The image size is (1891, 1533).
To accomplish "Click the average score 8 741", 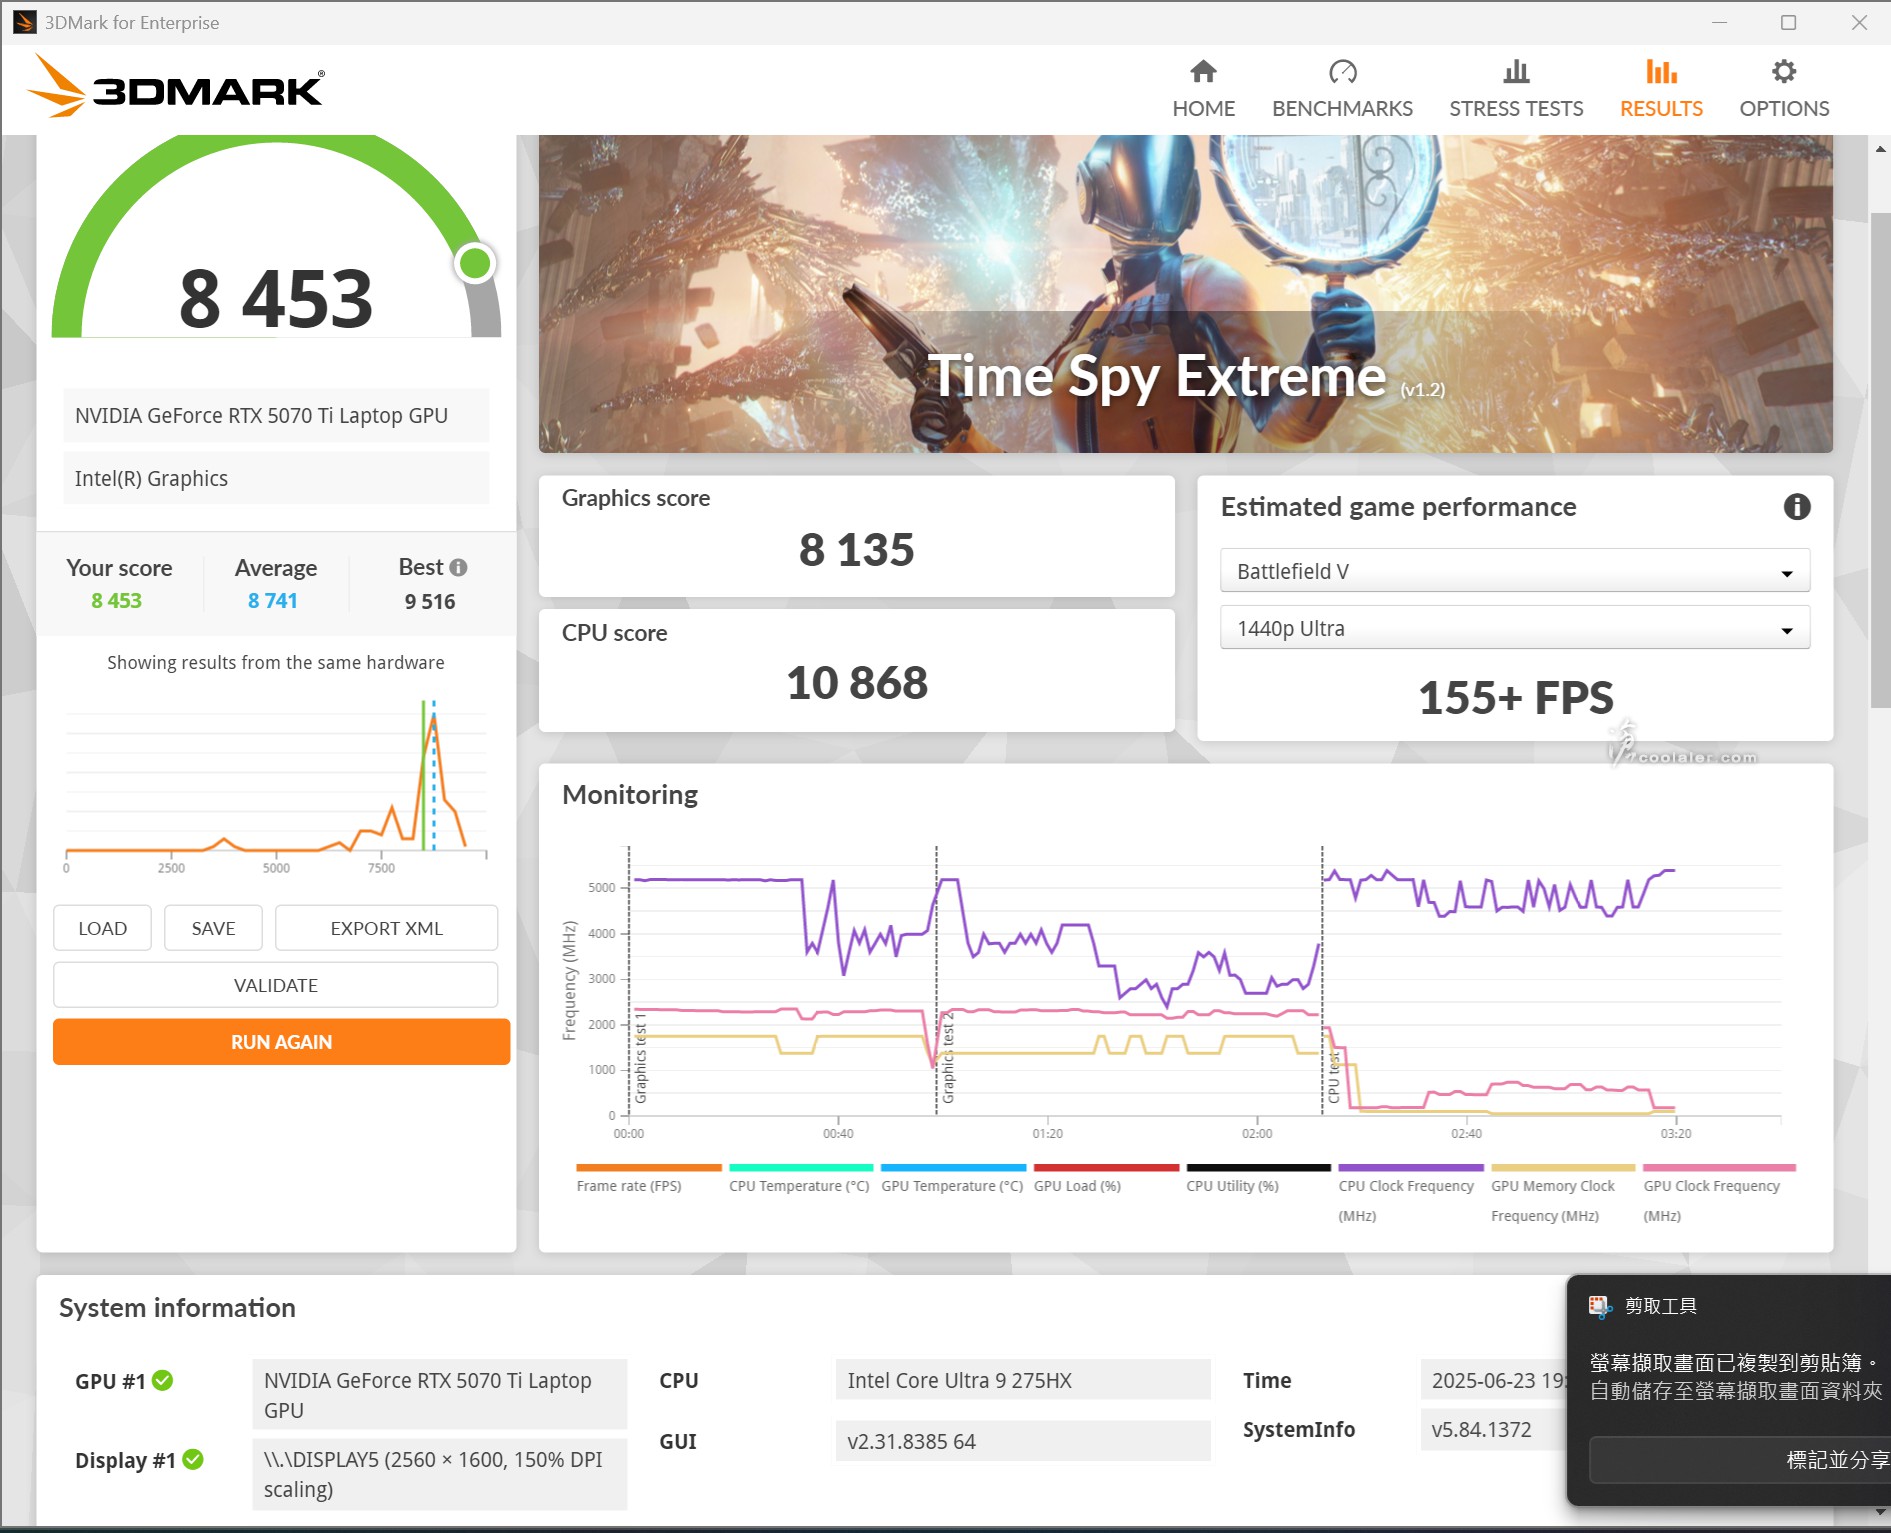I will (x=272, y=601).
